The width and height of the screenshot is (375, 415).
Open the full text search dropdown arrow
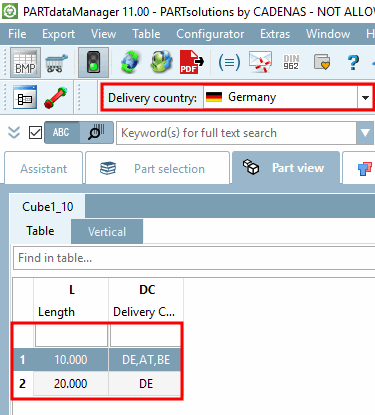365,133
